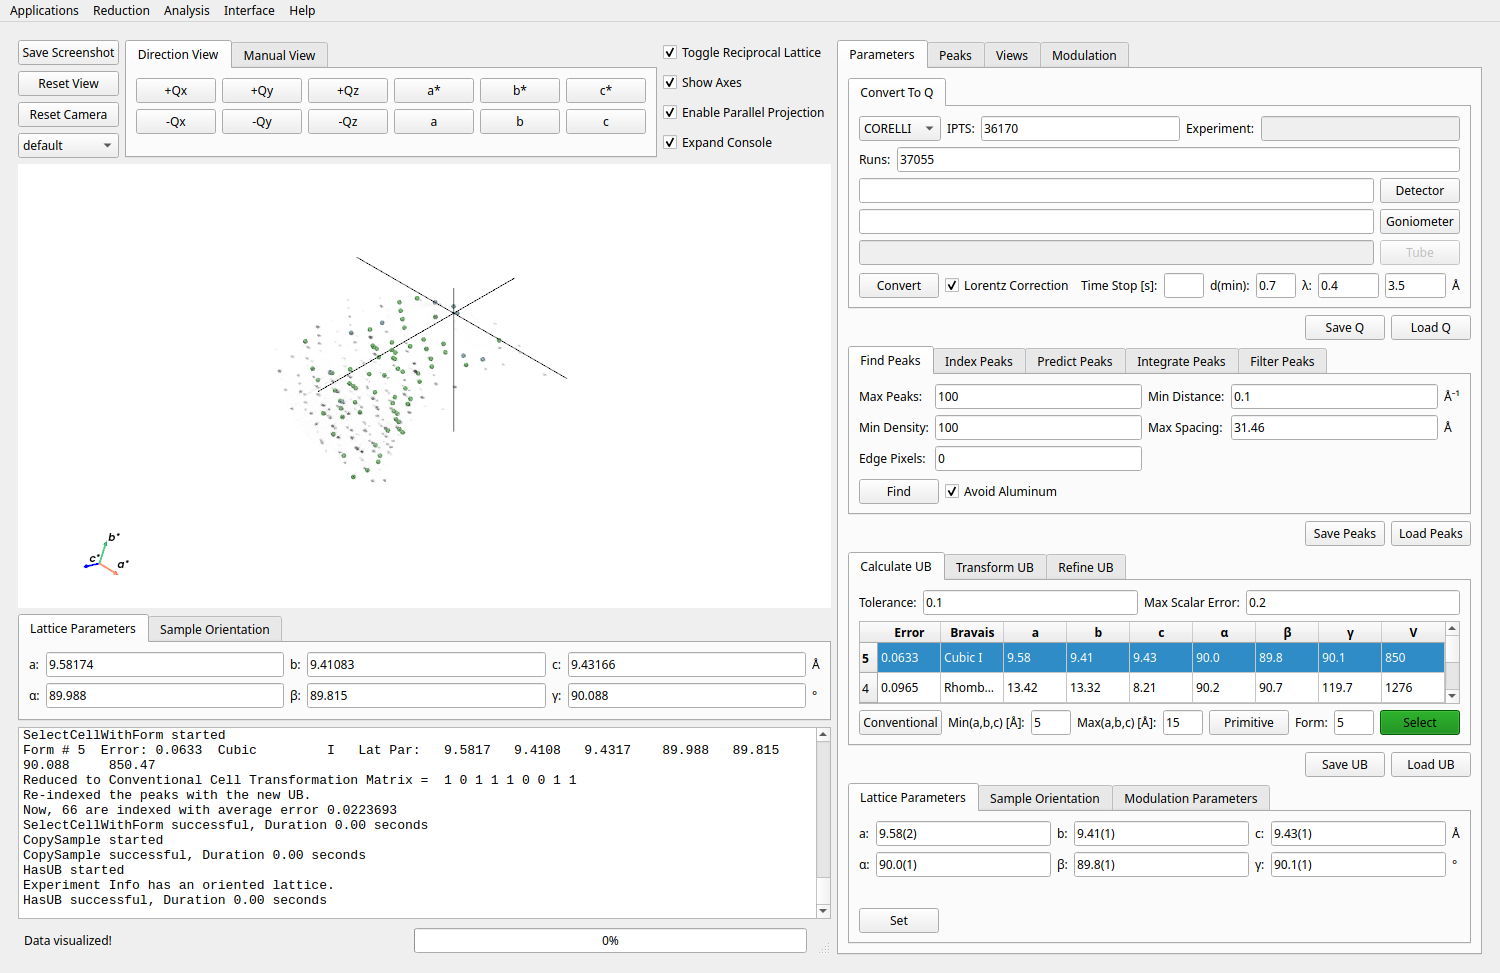Click the orientation axes gizmo in viewport
The height and width of the screenshot is (973, 1500).
(107, 554)
